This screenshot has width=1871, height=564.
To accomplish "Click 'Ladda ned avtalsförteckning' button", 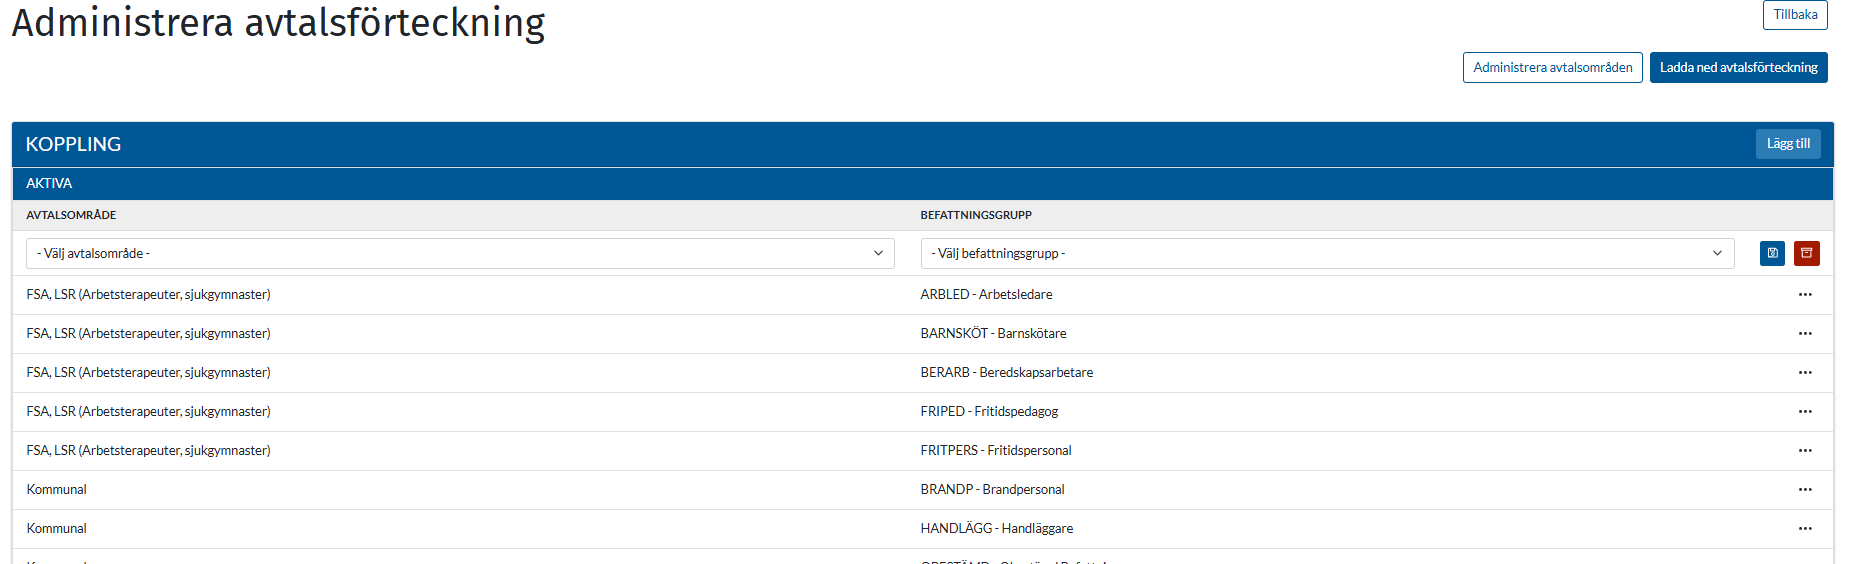I will click(x=1738, y=68).
